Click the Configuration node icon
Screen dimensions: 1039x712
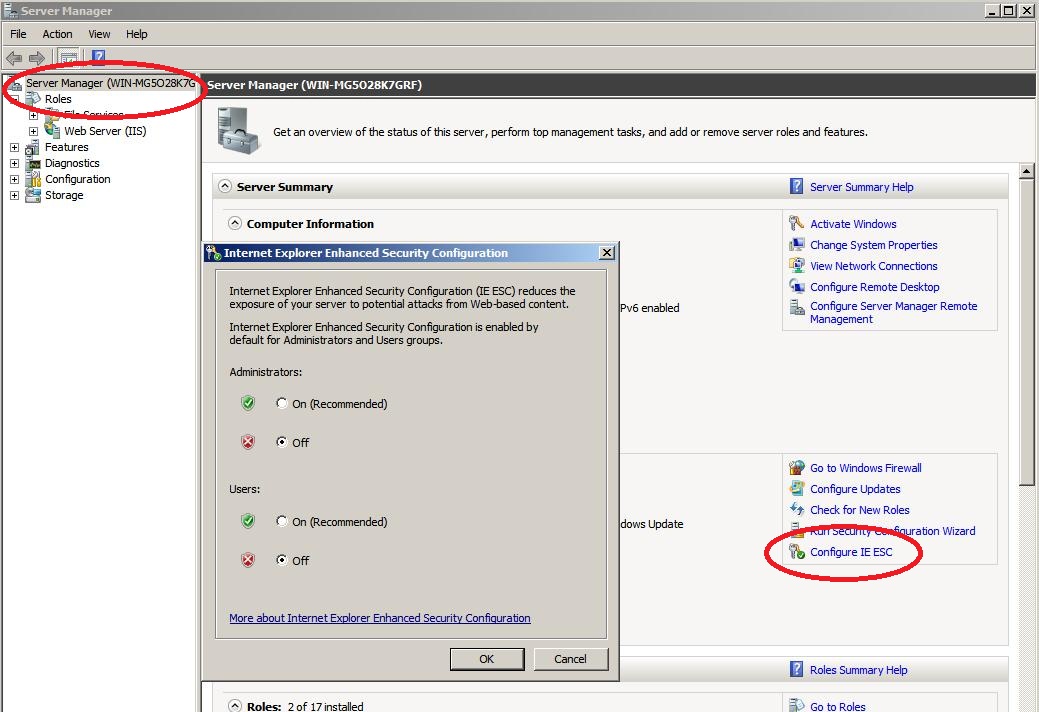pyautogui.click(x=32, y=179)
